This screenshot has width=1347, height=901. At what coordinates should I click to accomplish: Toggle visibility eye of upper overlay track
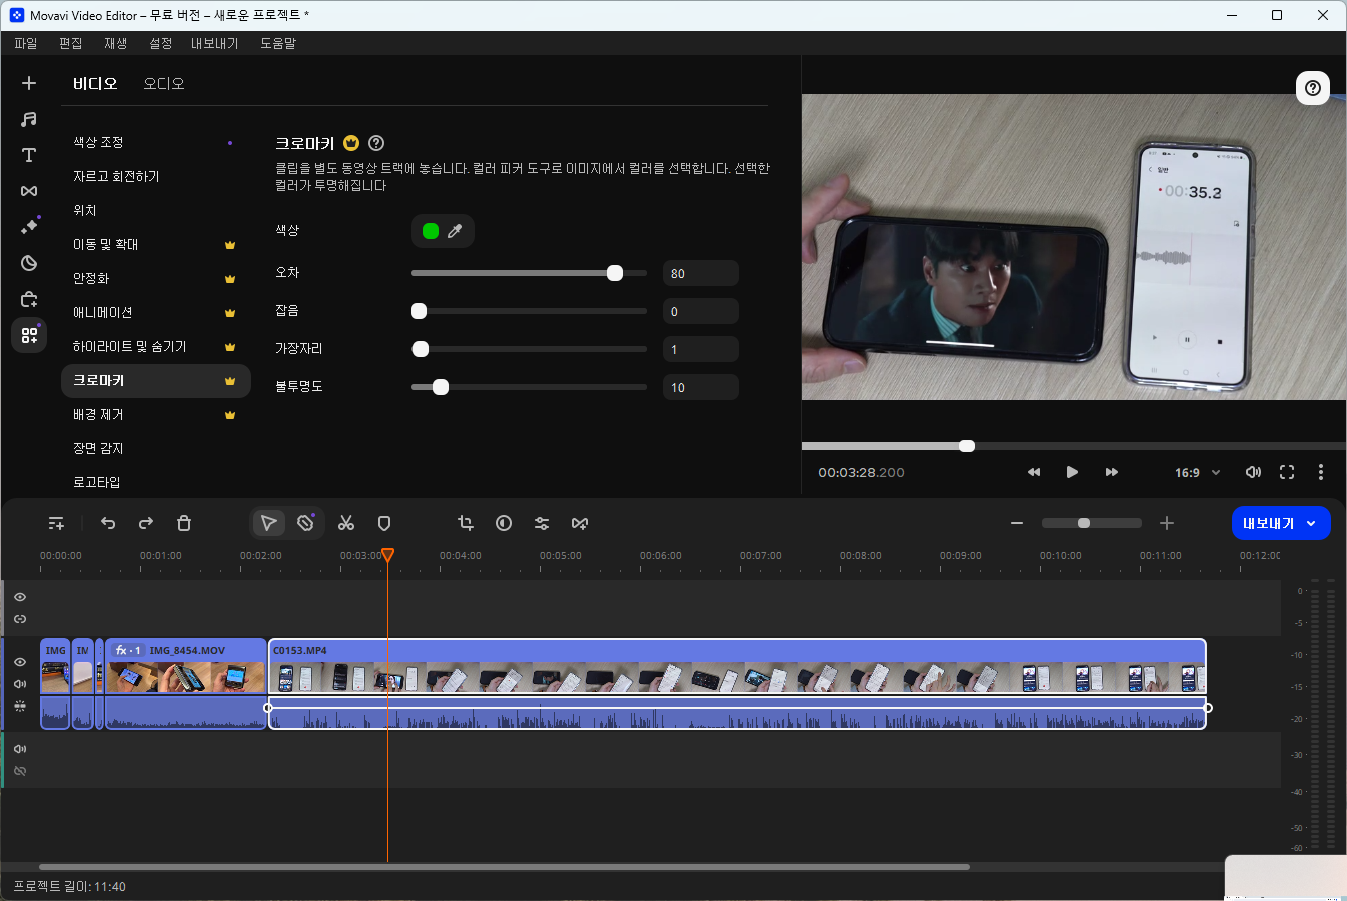point(20,597)
